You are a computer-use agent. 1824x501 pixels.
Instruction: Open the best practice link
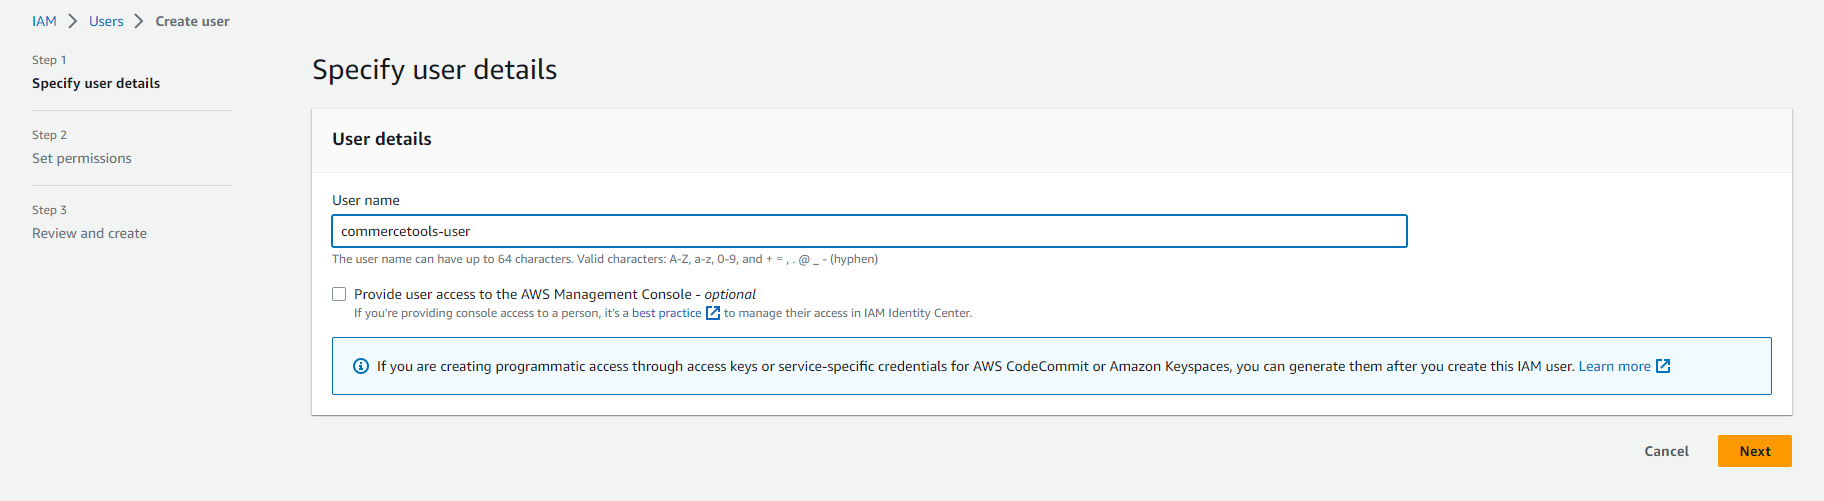(666, 313)
